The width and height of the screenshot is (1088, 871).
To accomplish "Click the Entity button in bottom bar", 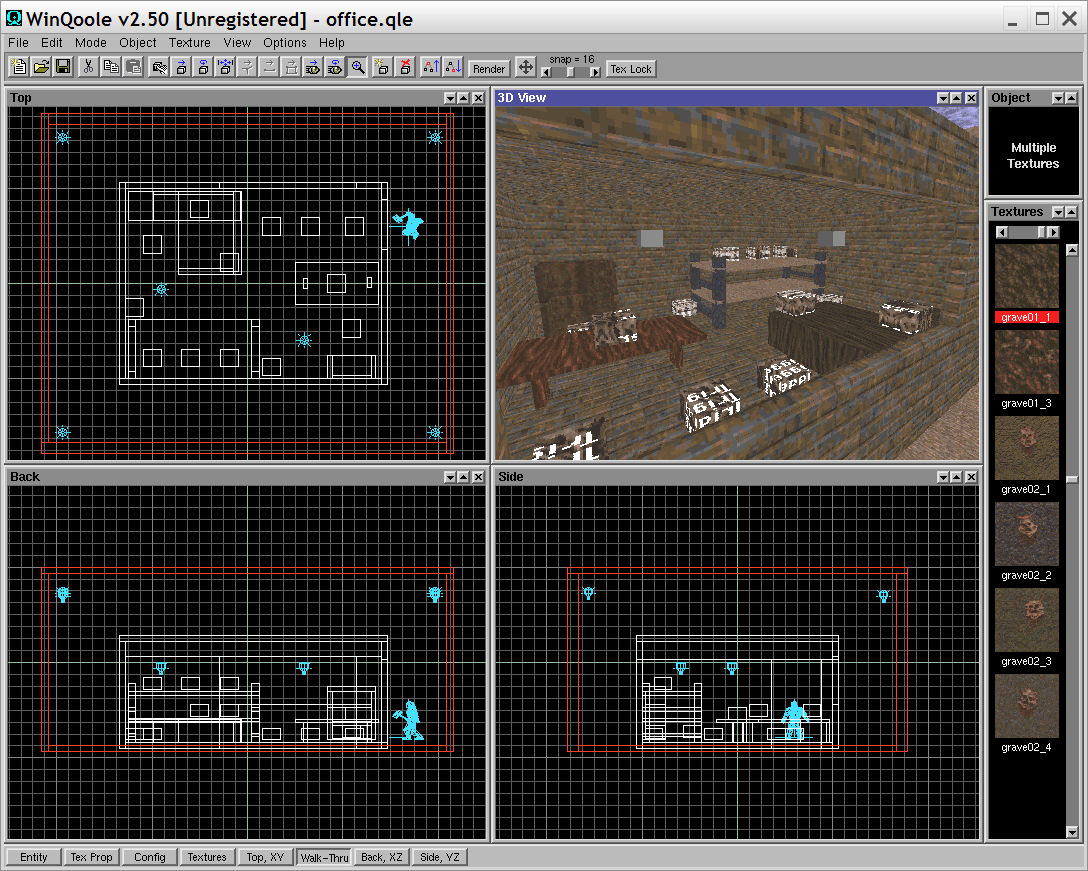I will (33, 857).
